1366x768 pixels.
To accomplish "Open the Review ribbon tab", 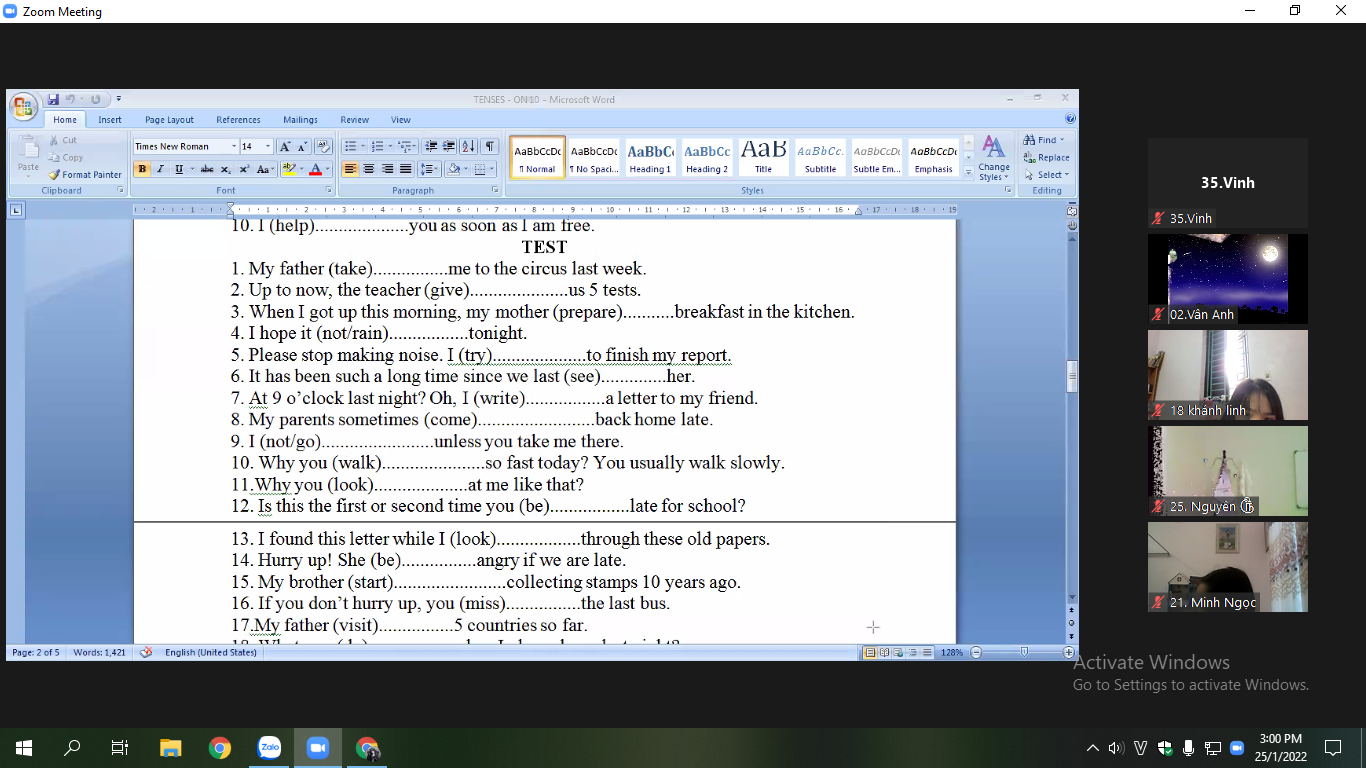I will pyautogui.click(x=354, y=119).
